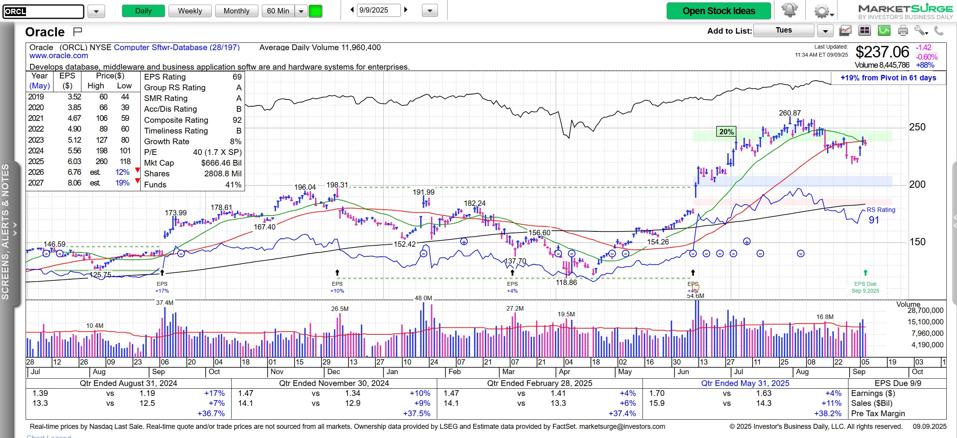Image resolution: width=957 pixels, height=438 pixels.
Task: Click the +38.2% pre-tax margin value
Action: pyautogui.click(x=828, y=412)
